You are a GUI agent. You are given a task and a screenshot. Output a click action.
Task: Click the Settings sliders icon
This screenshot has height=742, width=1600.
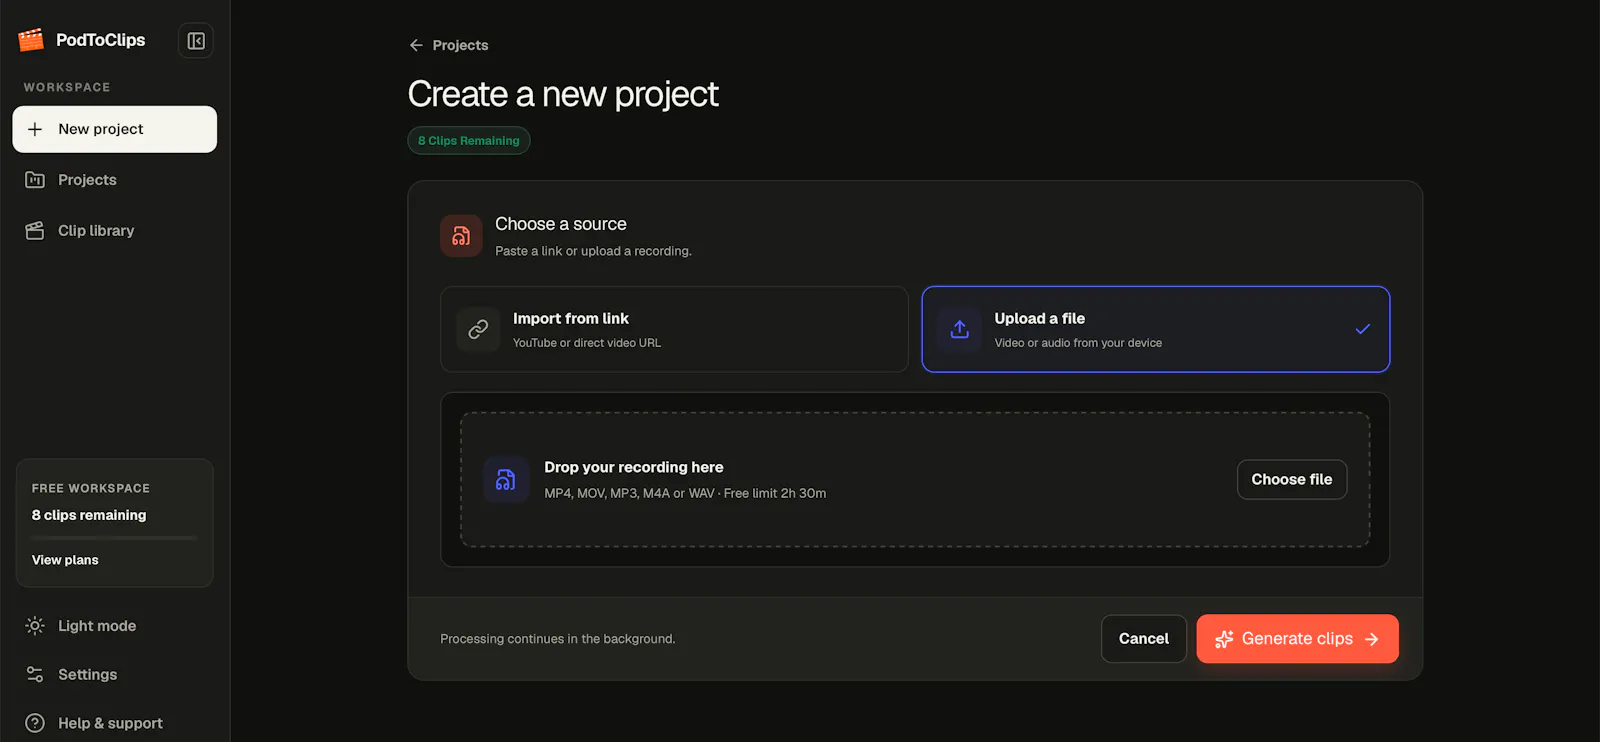pyautogui.click(x=35, y=675)
